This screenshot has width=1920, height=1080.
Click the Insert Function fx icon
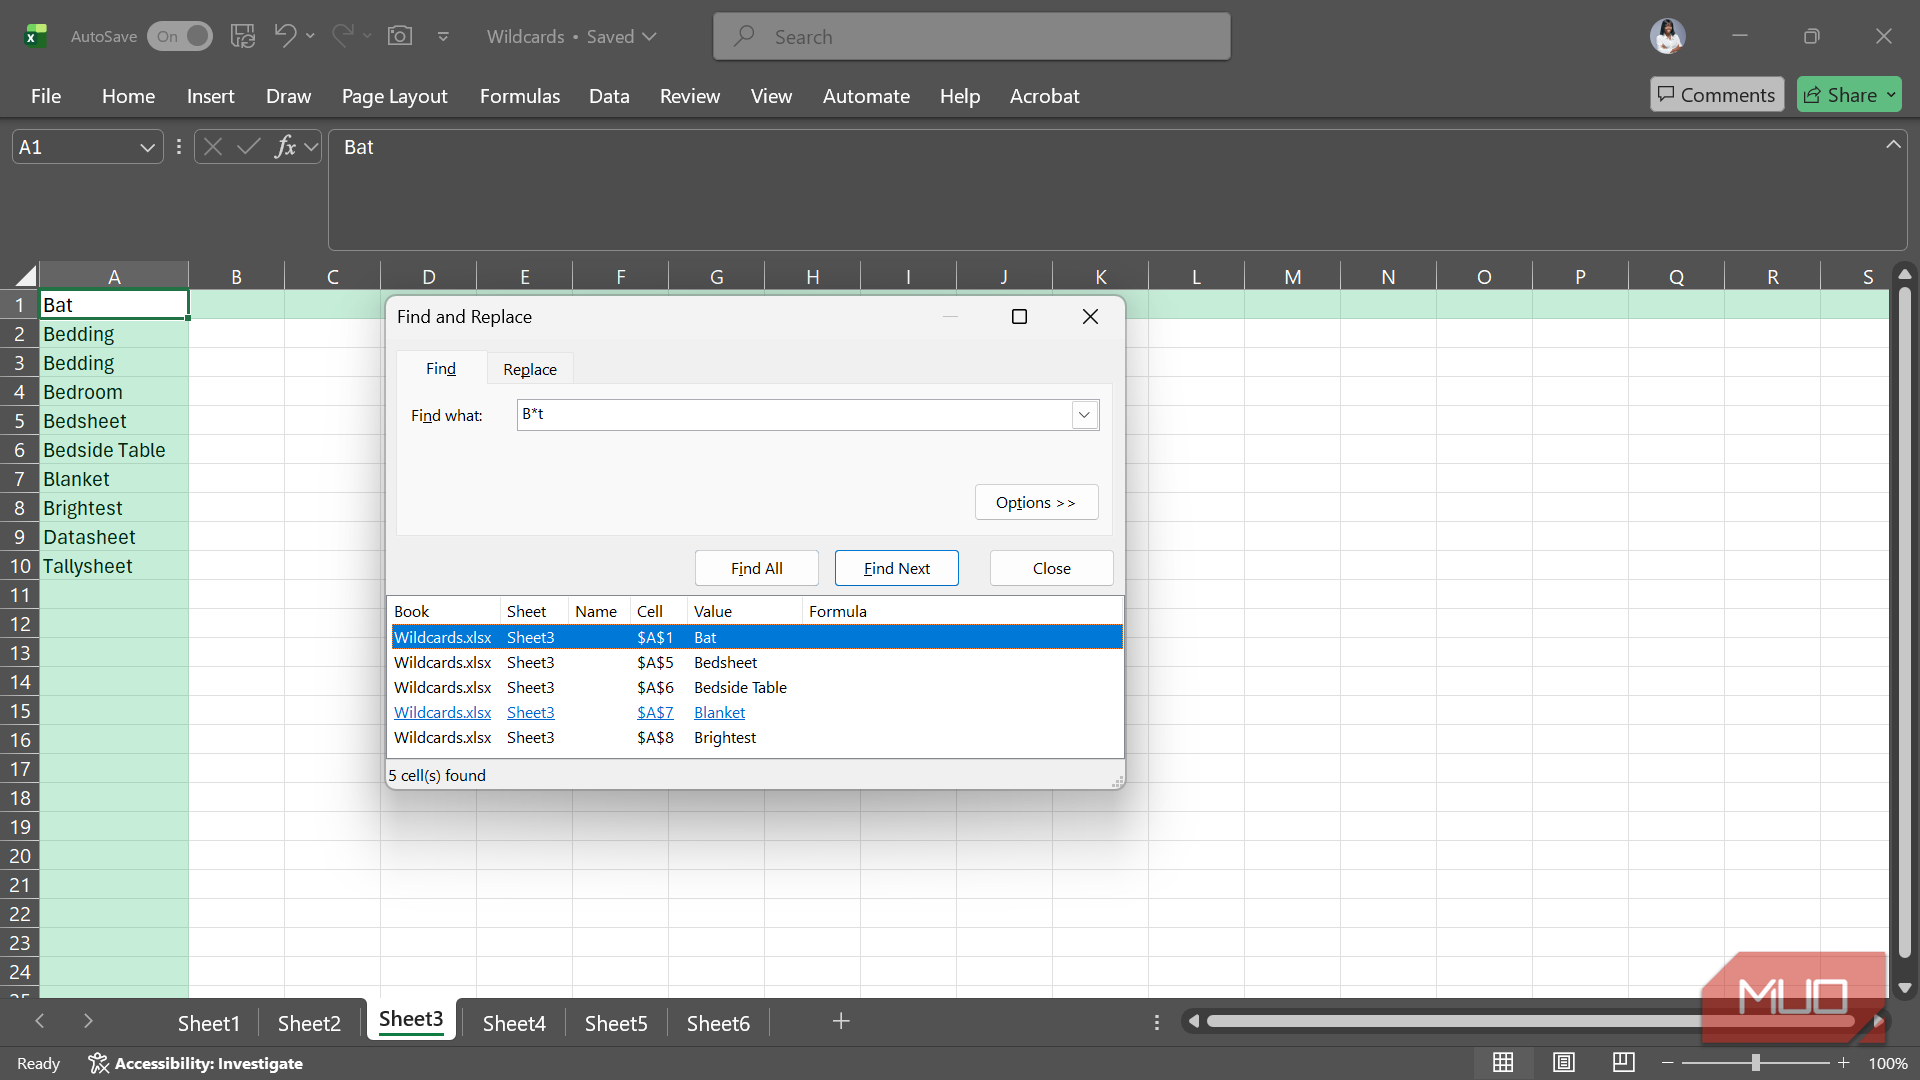(285, 147)
